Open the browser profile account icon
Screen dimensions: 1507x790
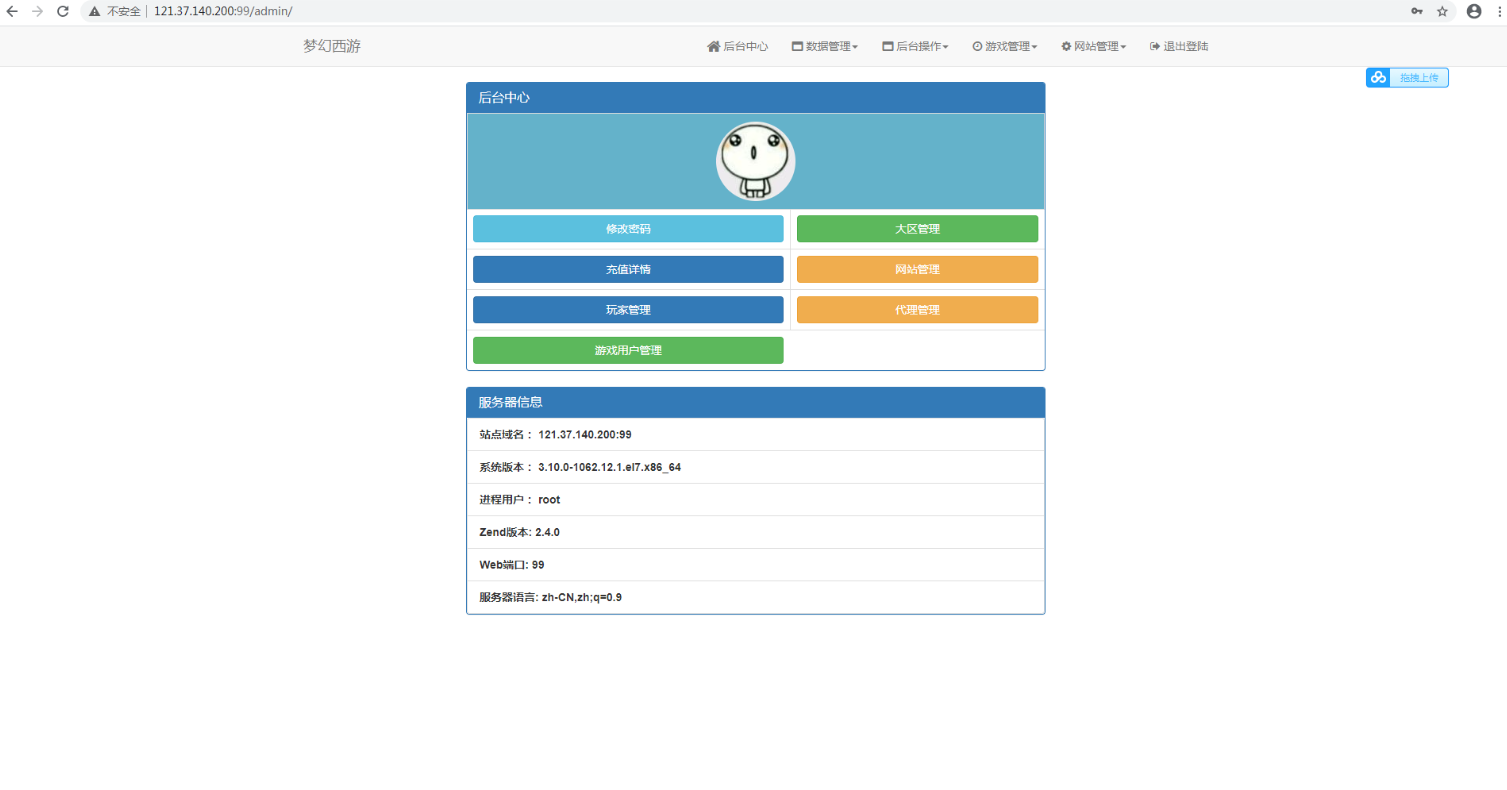coord(1473,12)
